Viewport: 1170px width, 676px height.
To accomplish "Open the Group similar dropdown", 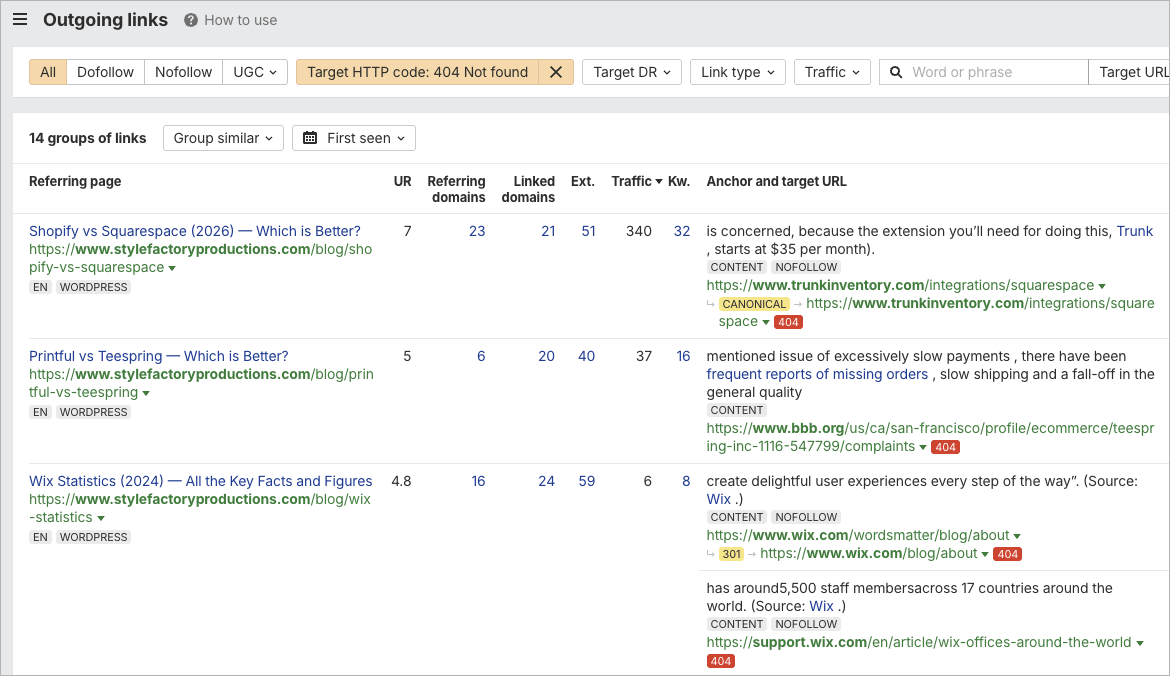I will click(x=222, y=138).
